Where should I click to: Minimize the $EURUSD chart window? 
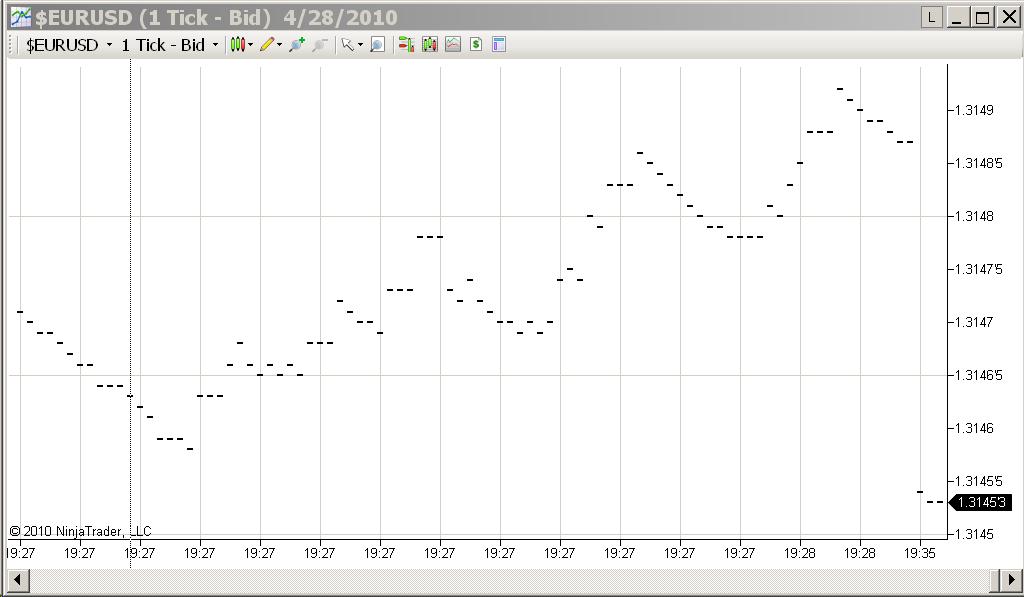pos(957,18)
